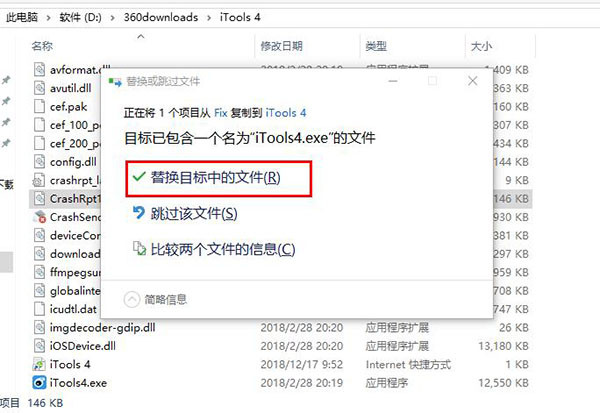600x413 pixels.
Task: Skip this file option
Action: 194,214
